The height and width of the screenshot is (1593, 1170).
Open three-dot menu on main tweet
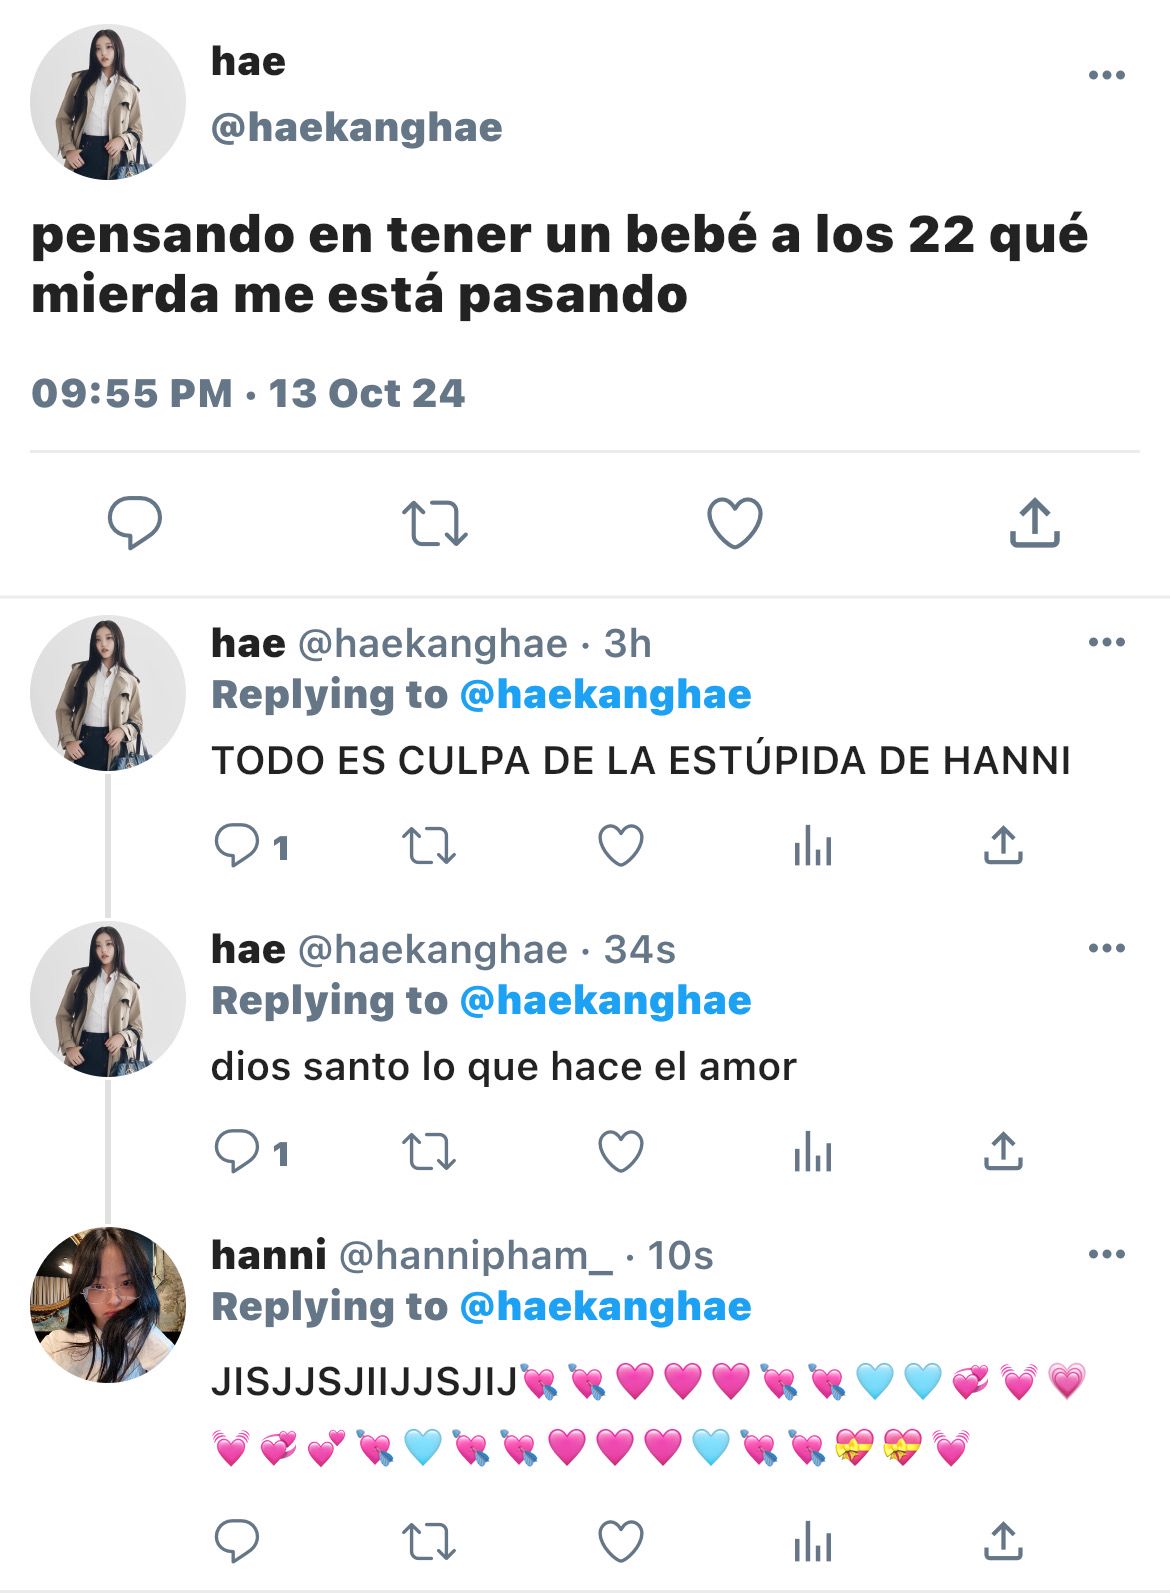coord(1107,75)
